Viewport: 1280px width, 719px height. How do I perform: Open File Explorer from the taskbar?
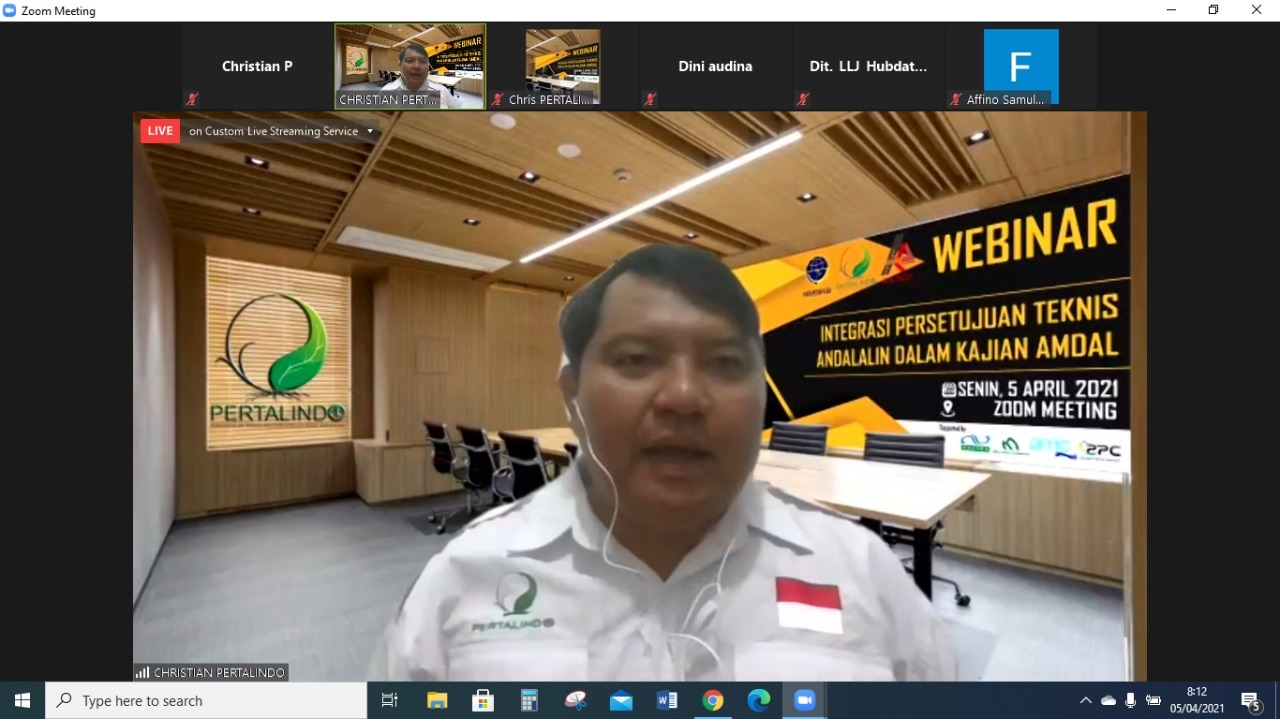coord(437,701)
